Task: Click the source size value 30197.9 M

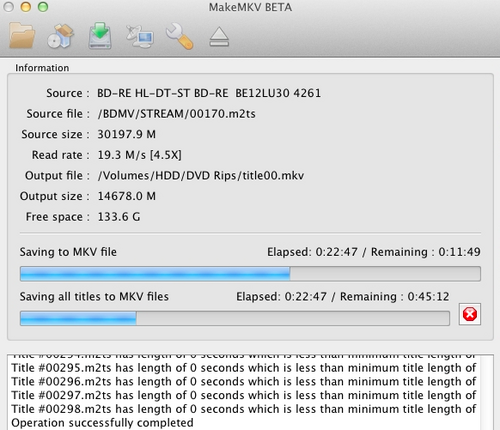Action: click(x=126, y=134)
